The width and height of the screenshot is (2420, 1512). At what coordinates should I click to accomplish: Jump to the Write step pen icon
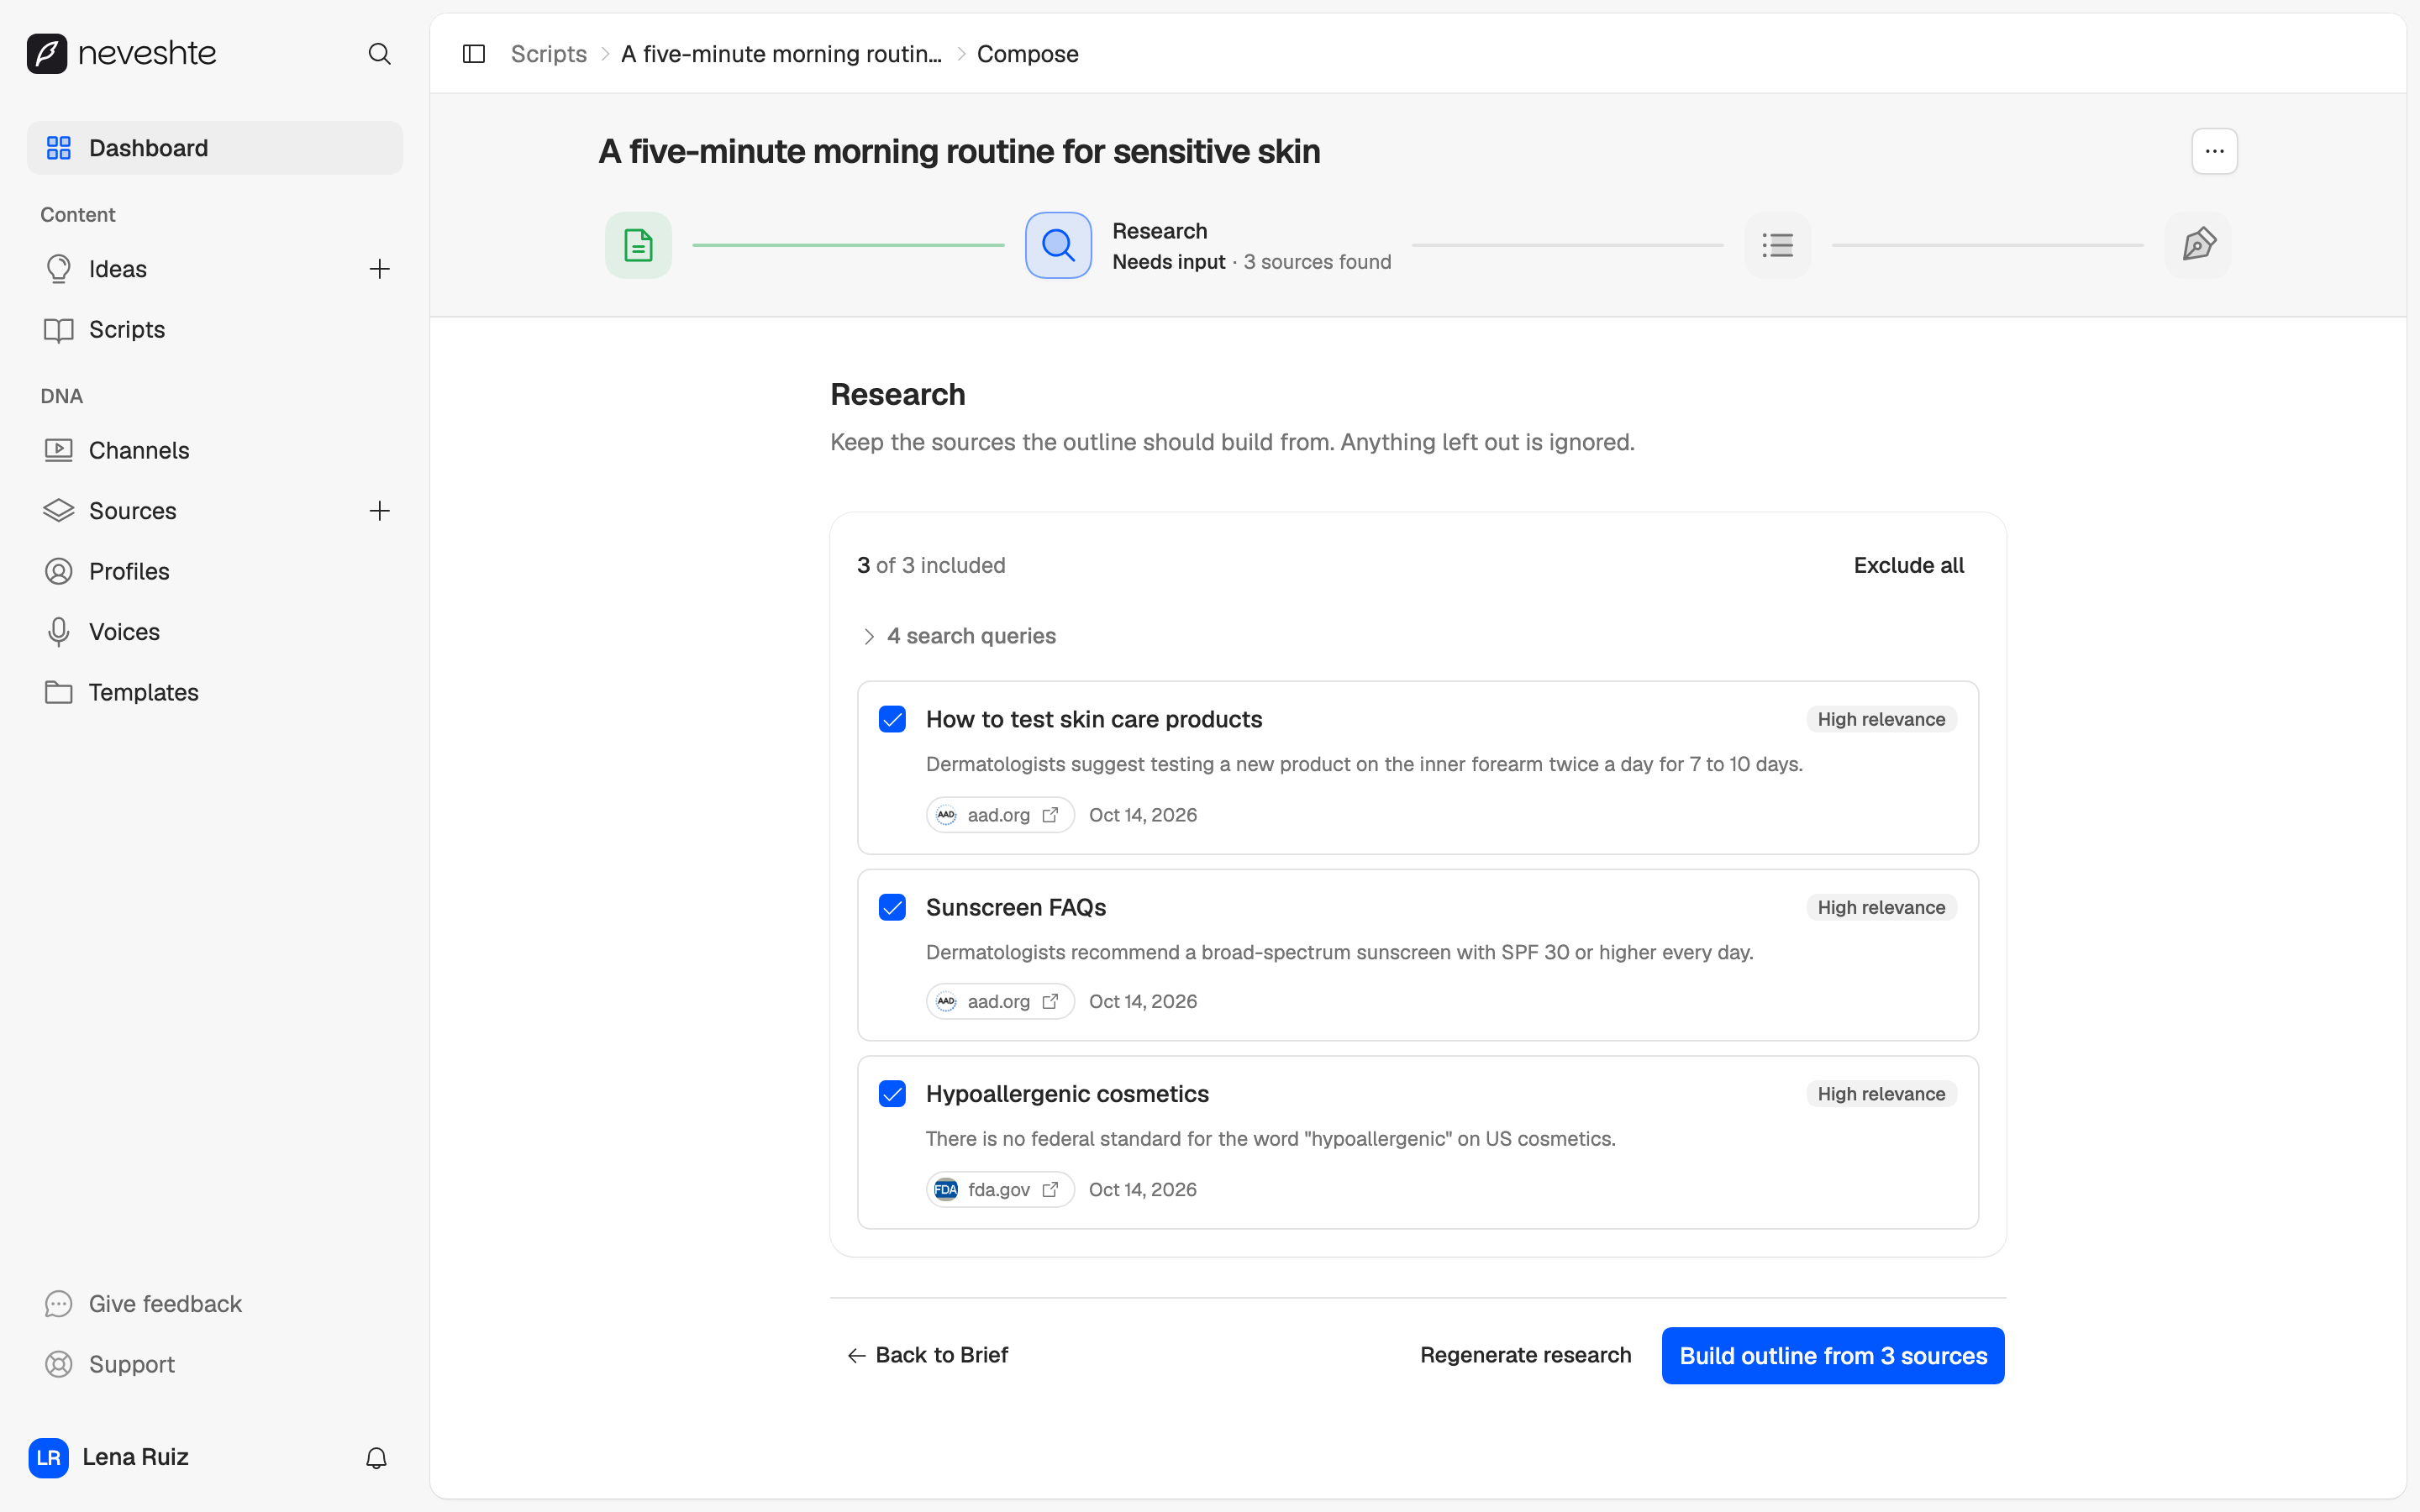[2198, 245]
